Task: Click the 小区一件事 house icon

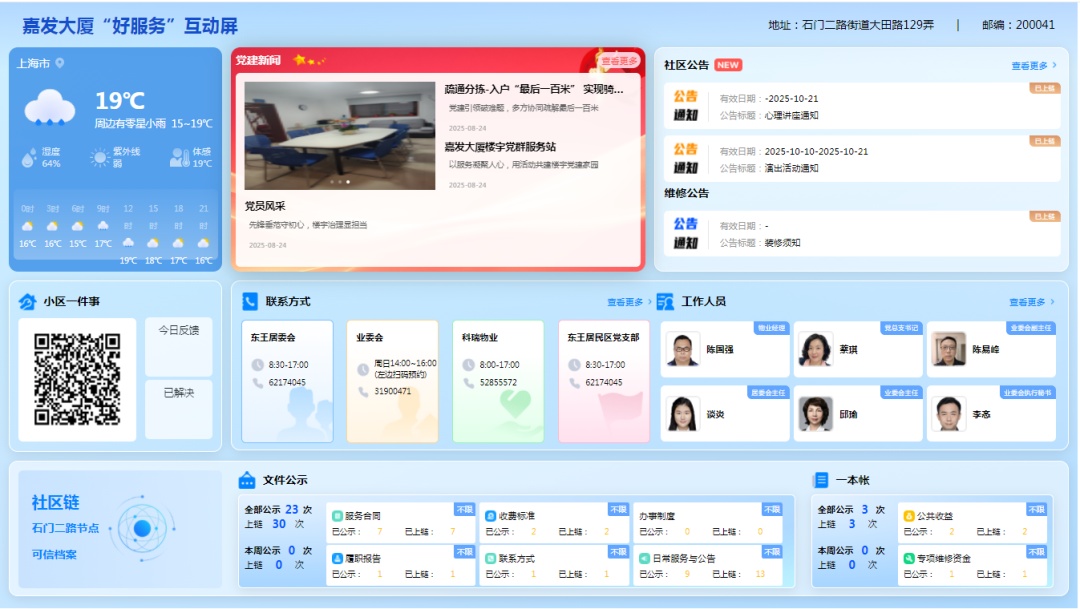Action: 27,301
